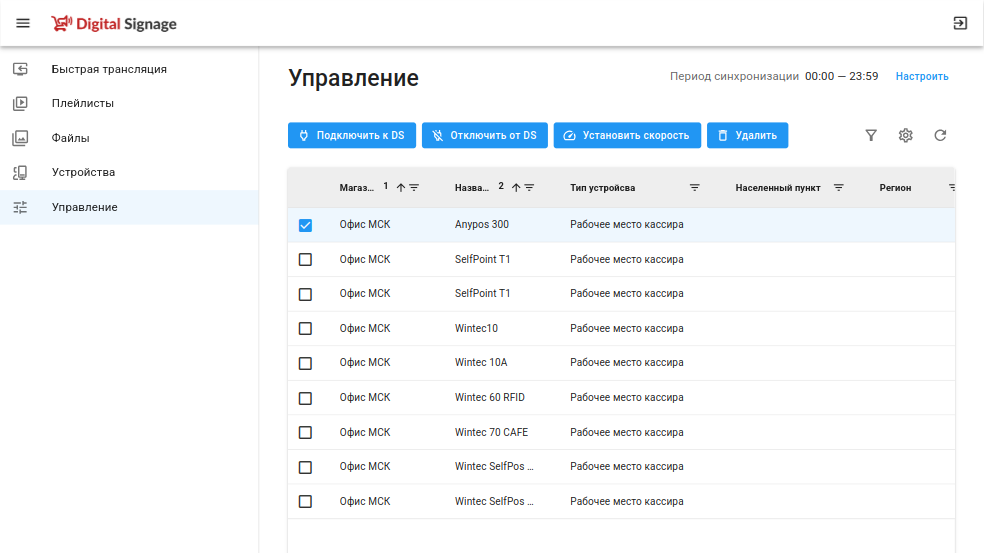Image resolution: width=984 pixels, height=553 pixels.
Task: Click the Digital Signage logo
Action: (x=114, y=23)
